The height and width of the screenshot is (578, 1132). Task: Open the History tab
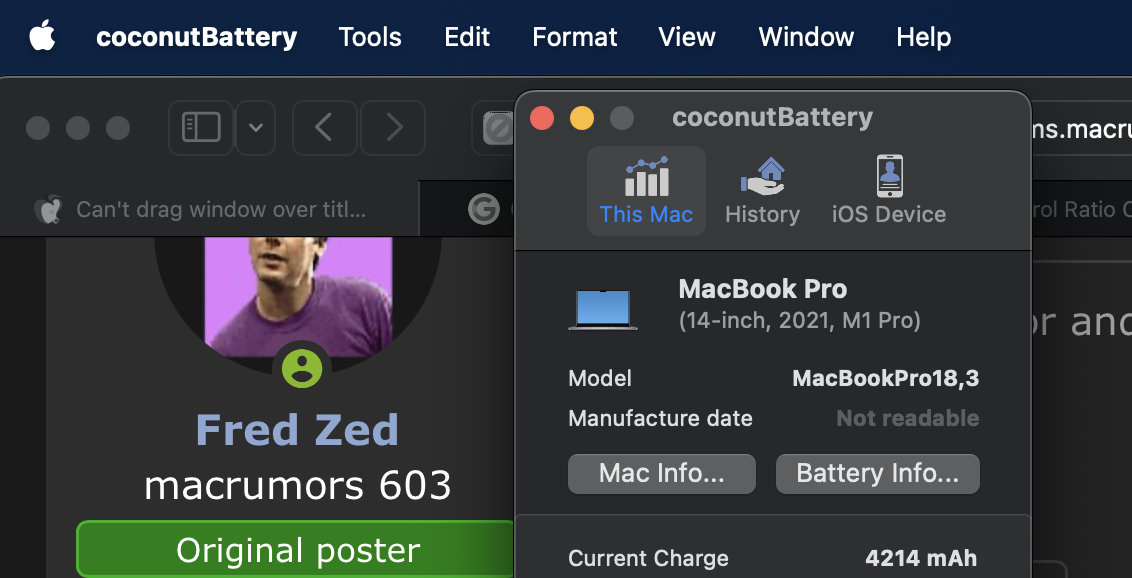tap(762, 190)
